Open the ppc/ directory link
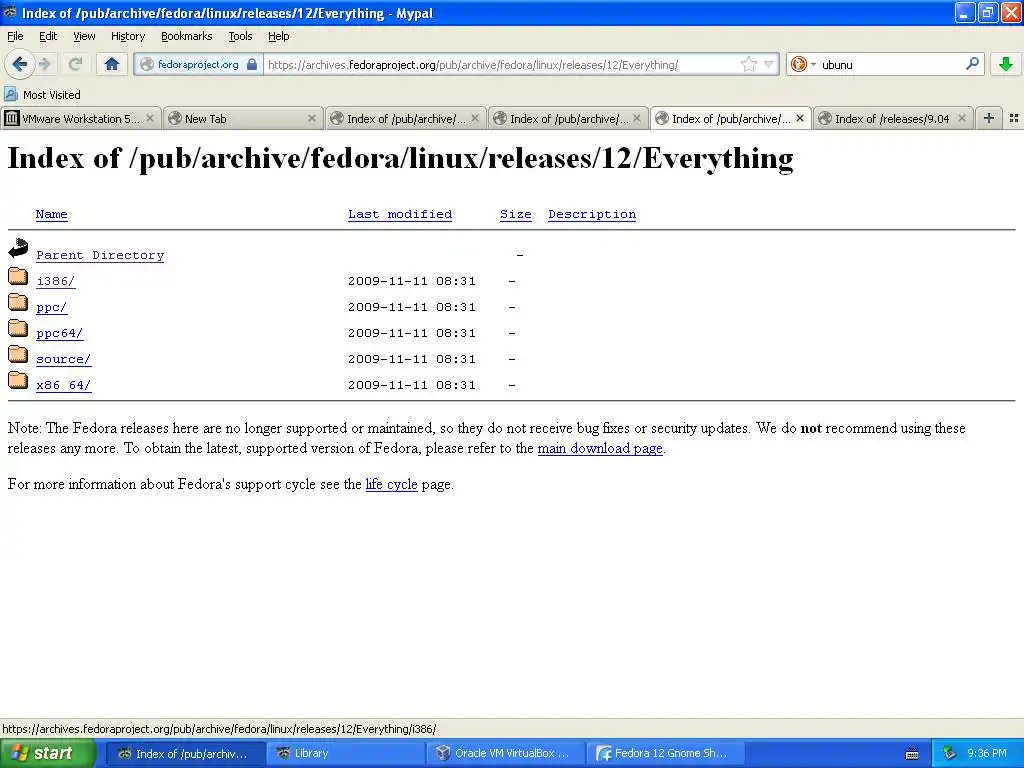 (x=52, y=308)
